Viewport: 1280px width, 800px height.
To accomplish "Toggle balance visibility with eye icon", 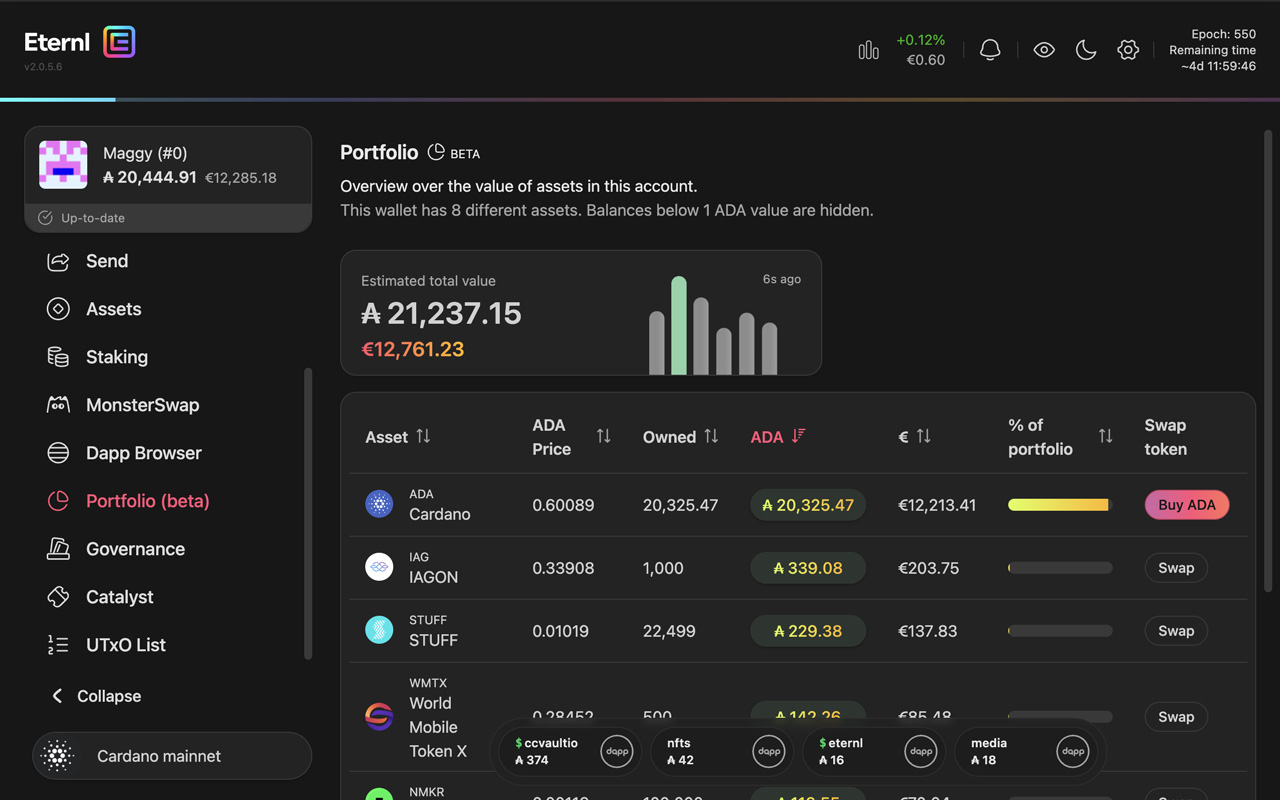I will click(x=1044, y=50).
